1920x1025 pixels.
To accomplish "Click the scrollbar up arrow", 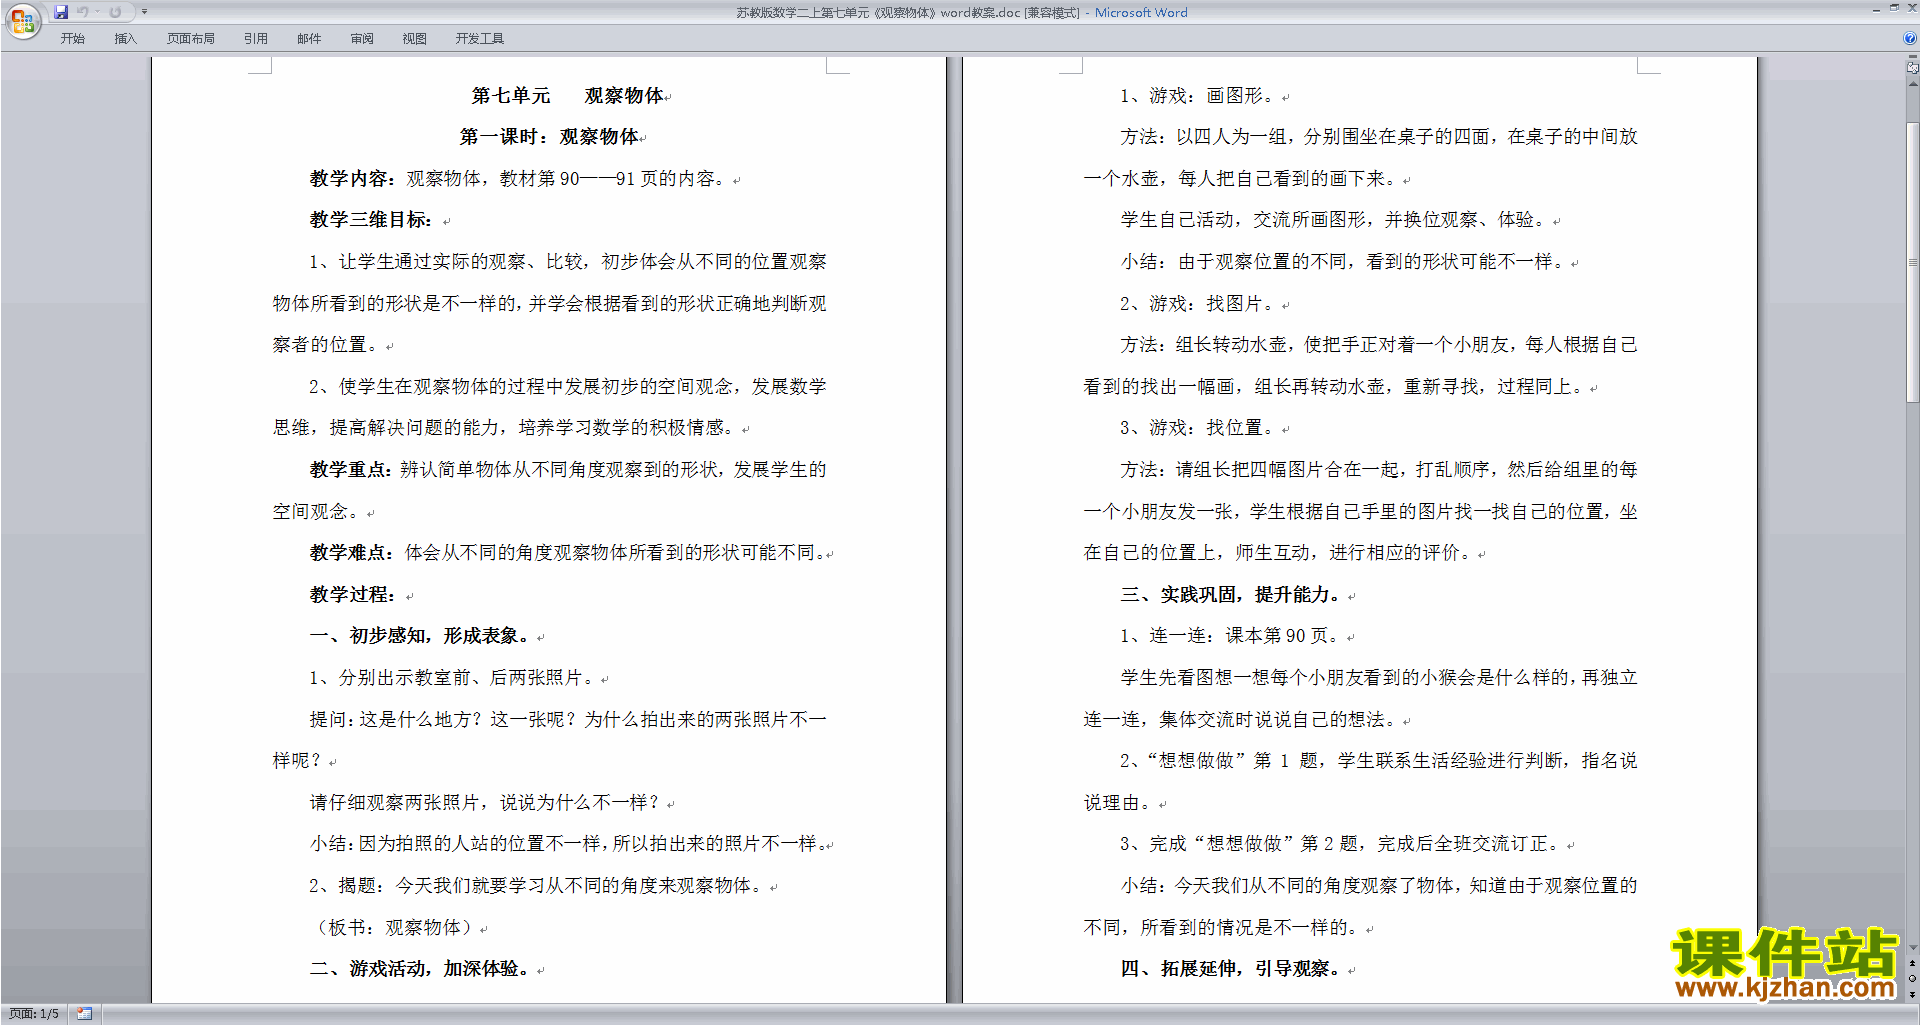I will pyautogui.click(x=1912, y=84).
